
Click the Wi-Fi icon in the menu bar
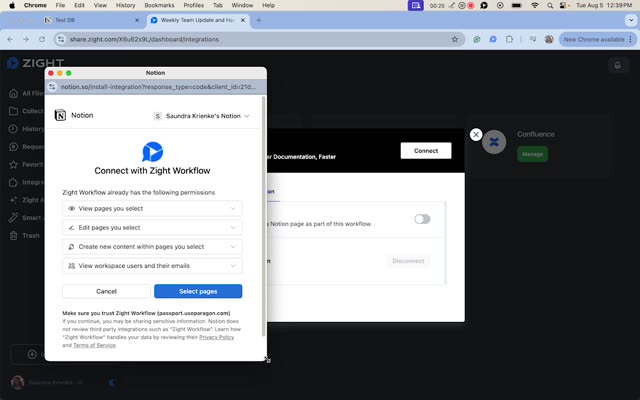(535, 5)
